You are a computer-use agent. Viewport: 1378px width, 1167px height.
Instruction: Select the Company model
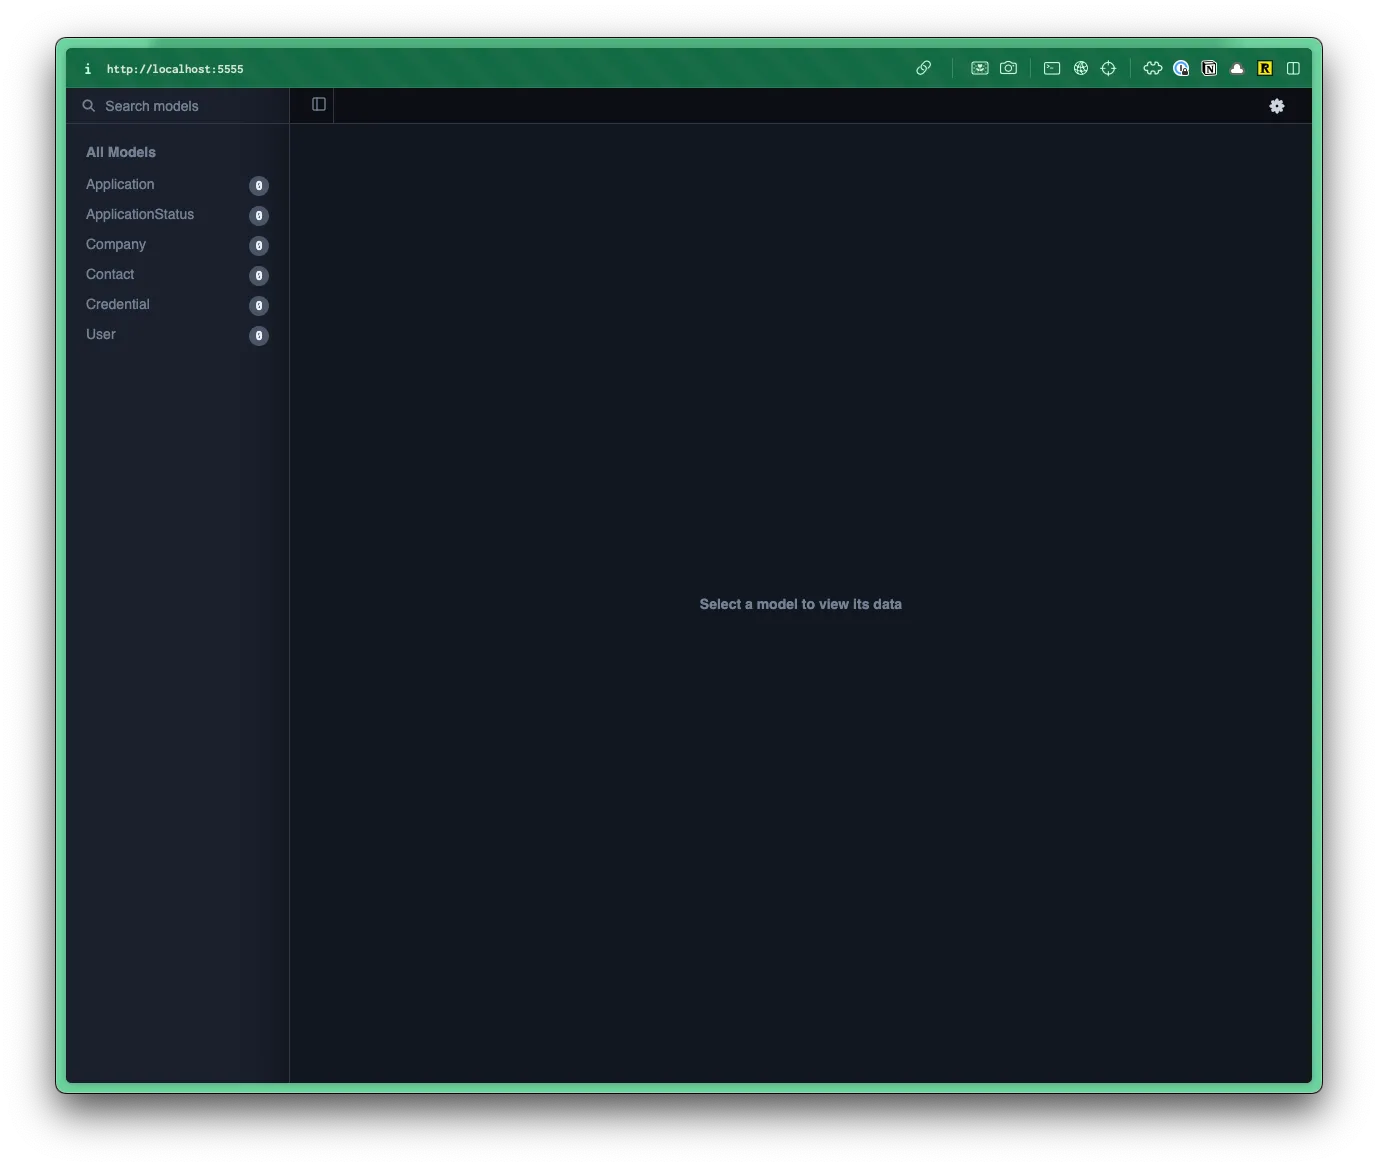116,244
